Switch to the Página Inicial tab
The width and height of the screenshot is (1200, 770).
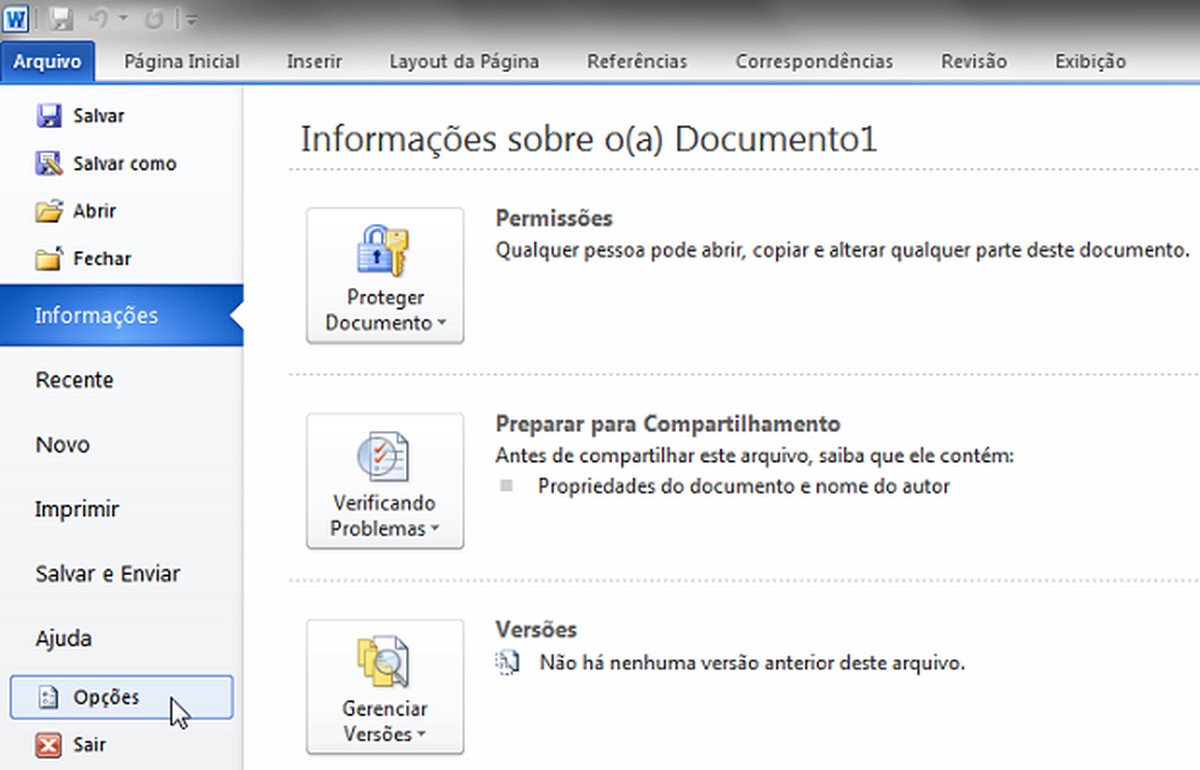[x=181, y=61]
